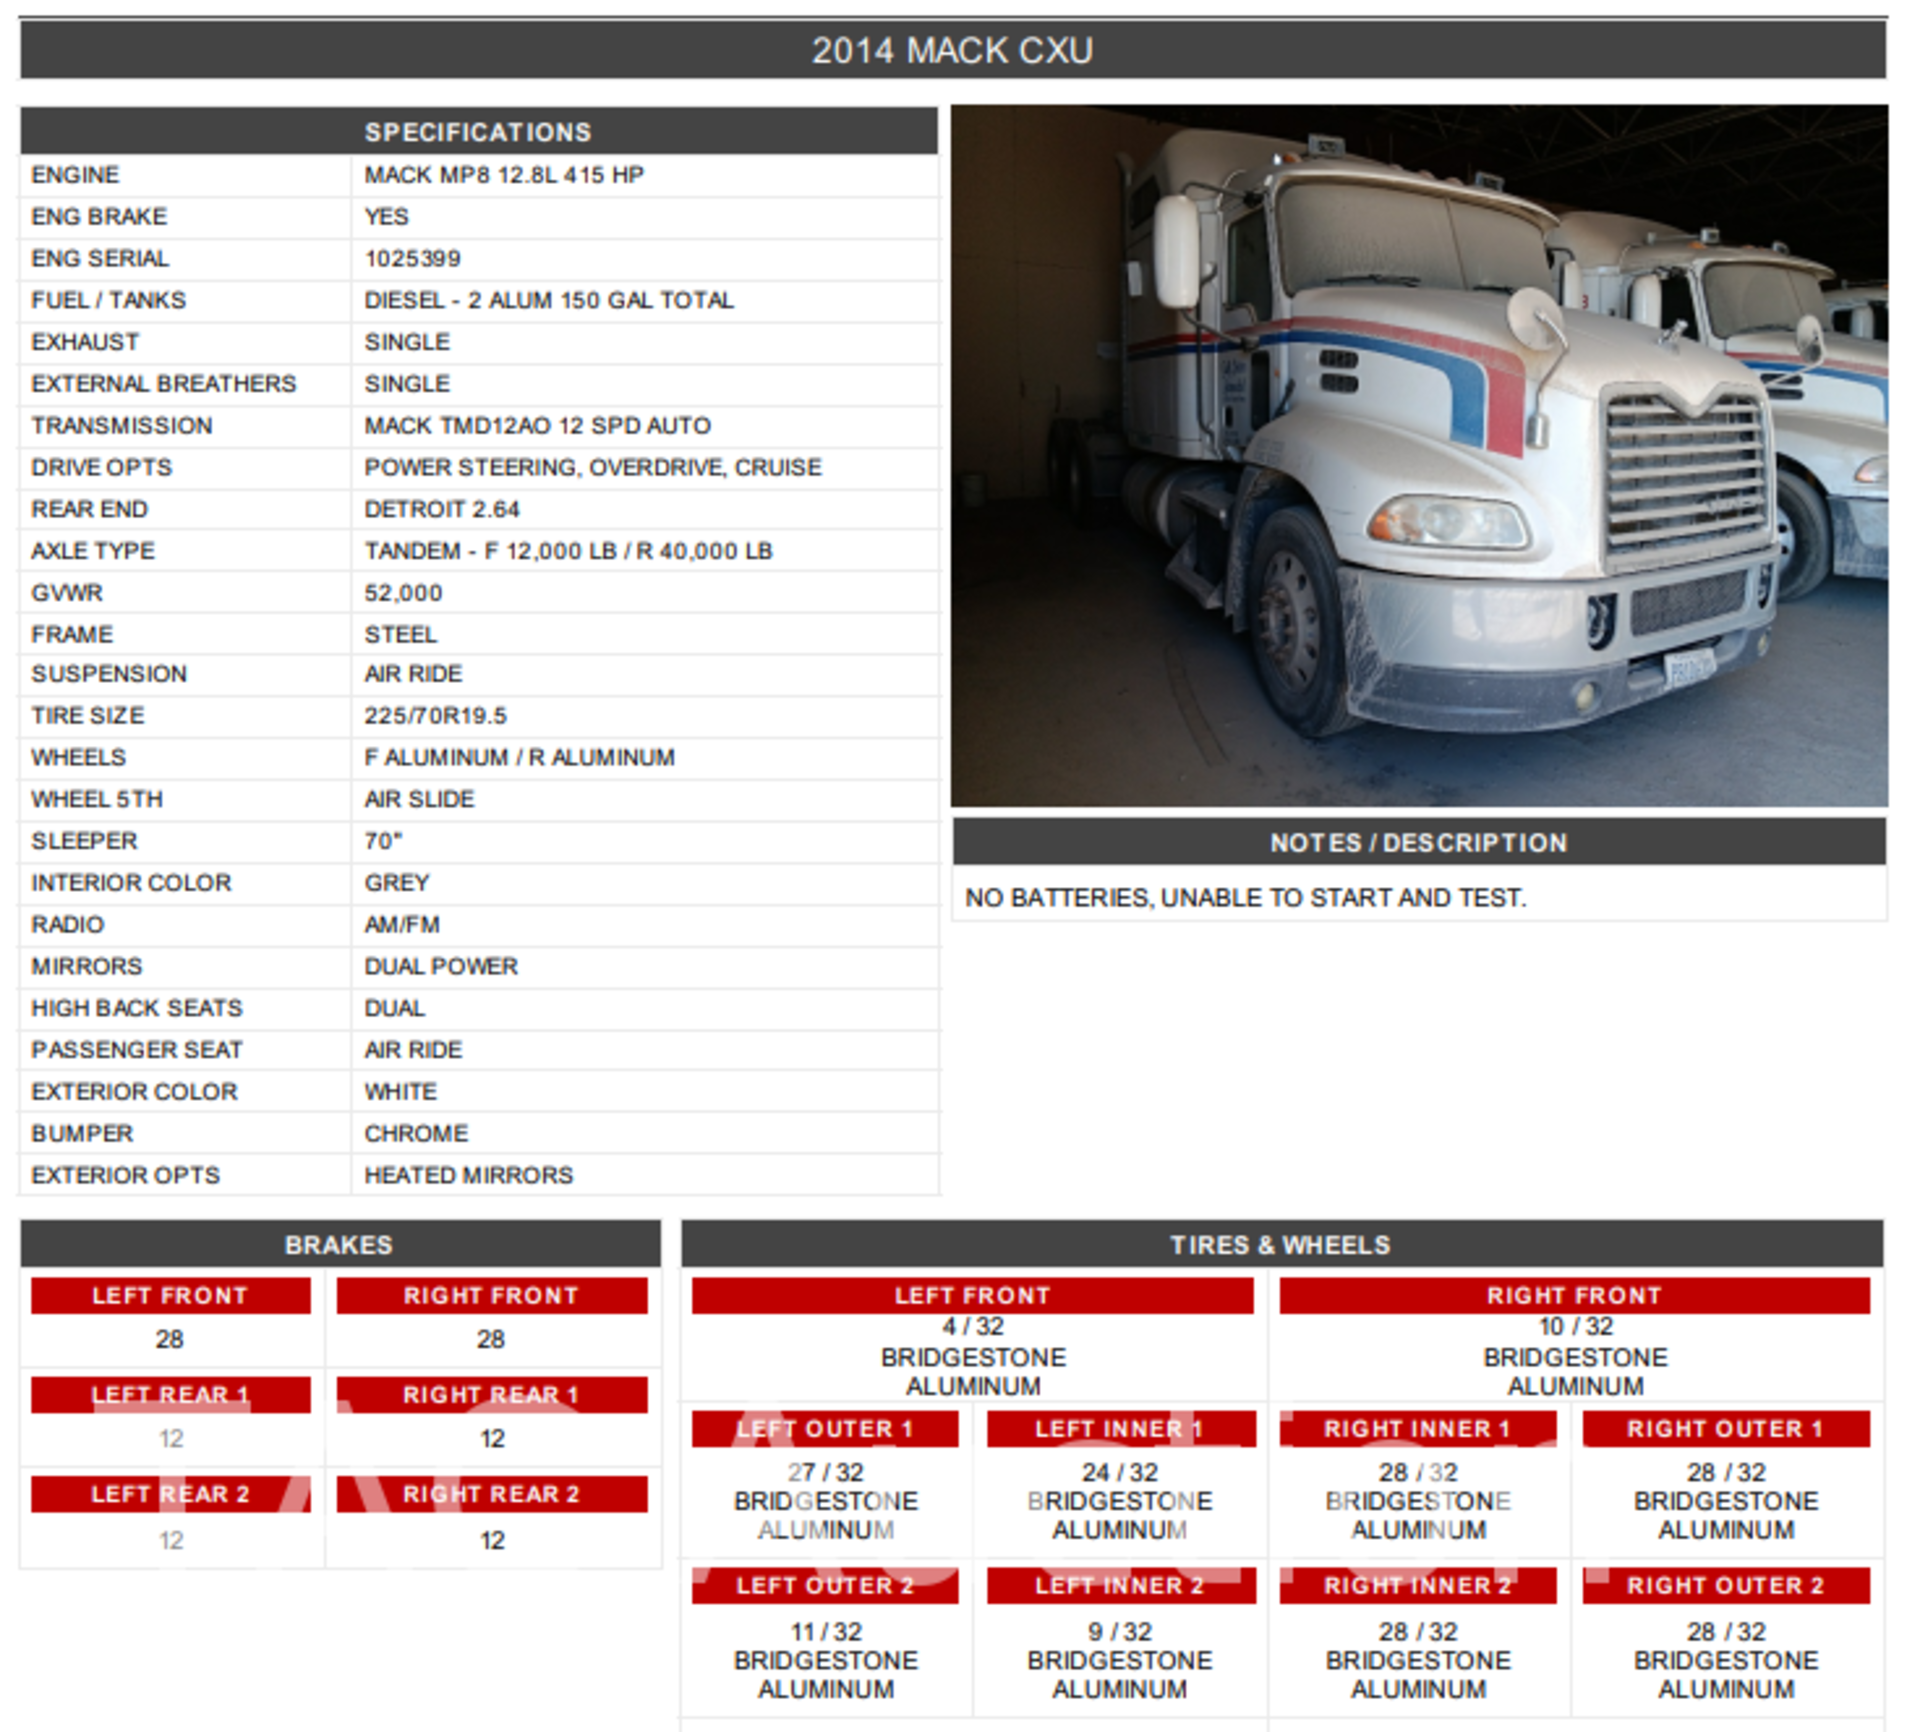Click the RIGHT OUTER 1 tire label

click(x=1725, y=1429)
